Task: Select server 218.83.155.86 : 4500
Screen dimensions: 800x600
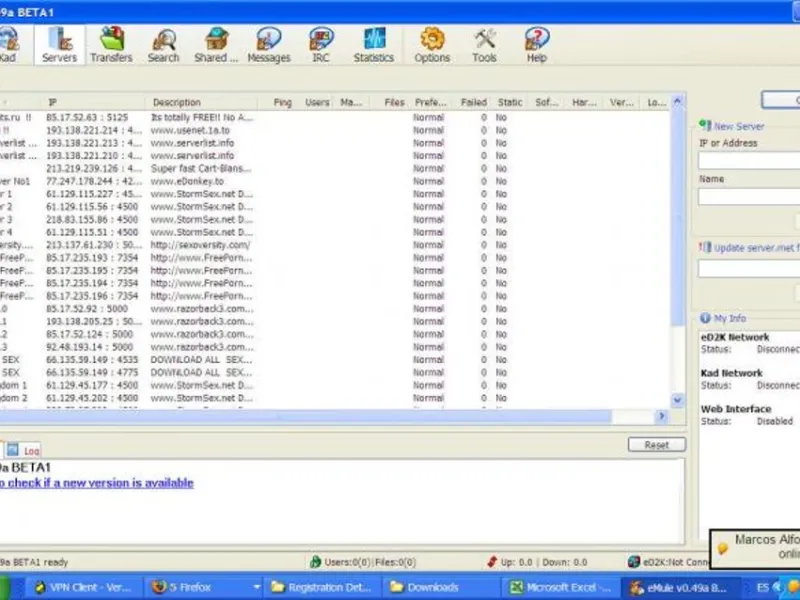Action: 335,219
